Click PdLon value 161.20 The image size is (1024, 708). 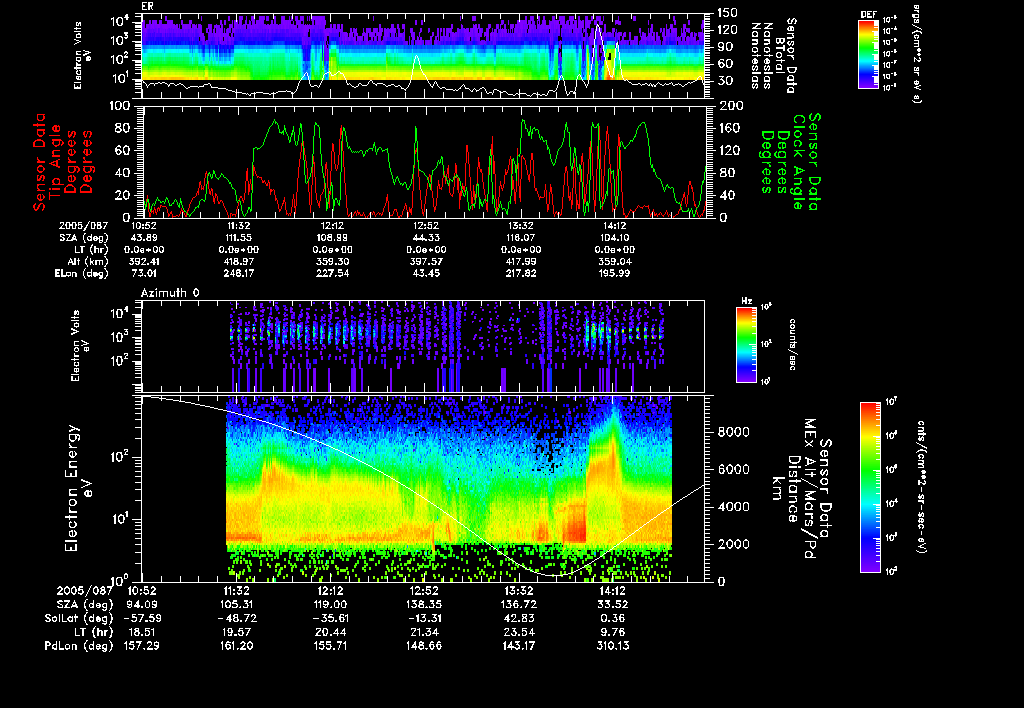(x=236, y=646)
